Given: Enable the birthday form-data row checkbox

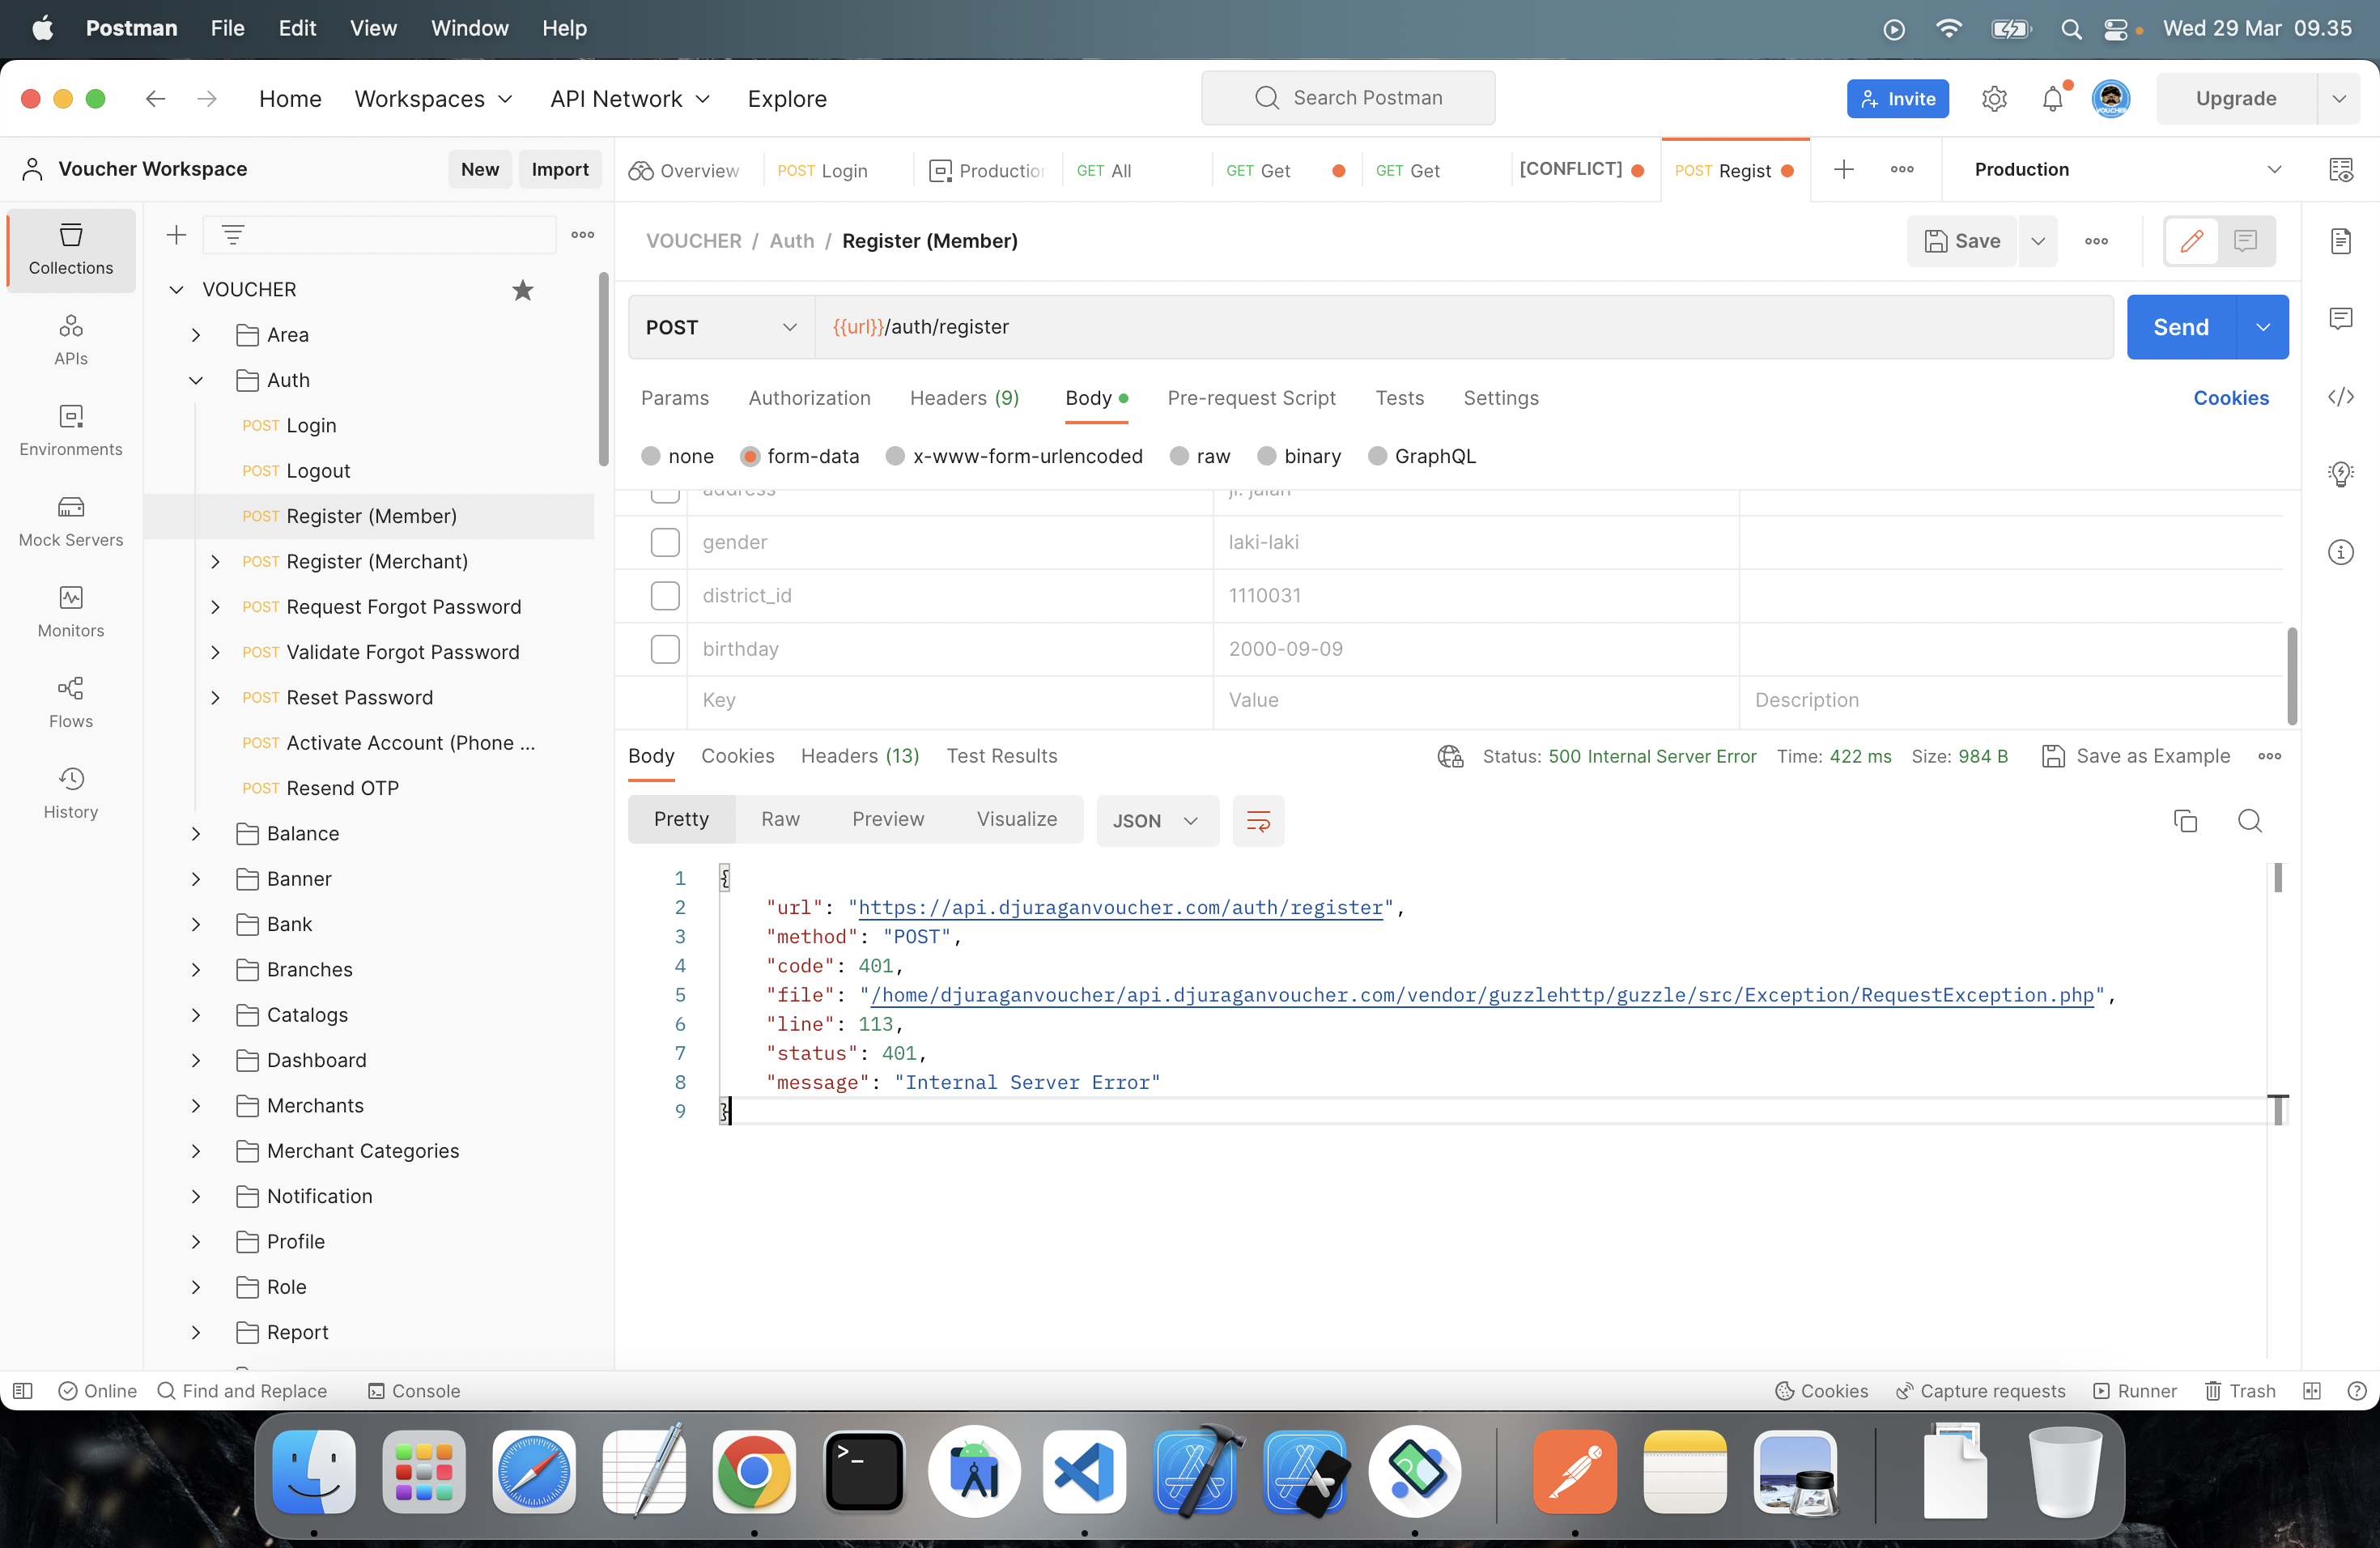Looking at the screenshot, I should [x=665, y=649].
